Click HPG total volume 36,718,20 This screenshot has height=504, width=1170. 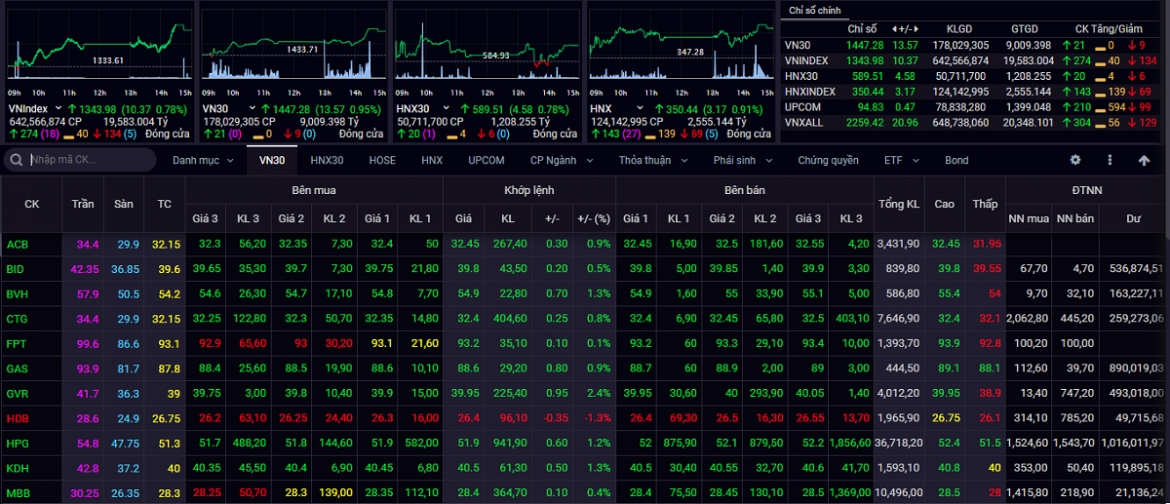[897, 444]
